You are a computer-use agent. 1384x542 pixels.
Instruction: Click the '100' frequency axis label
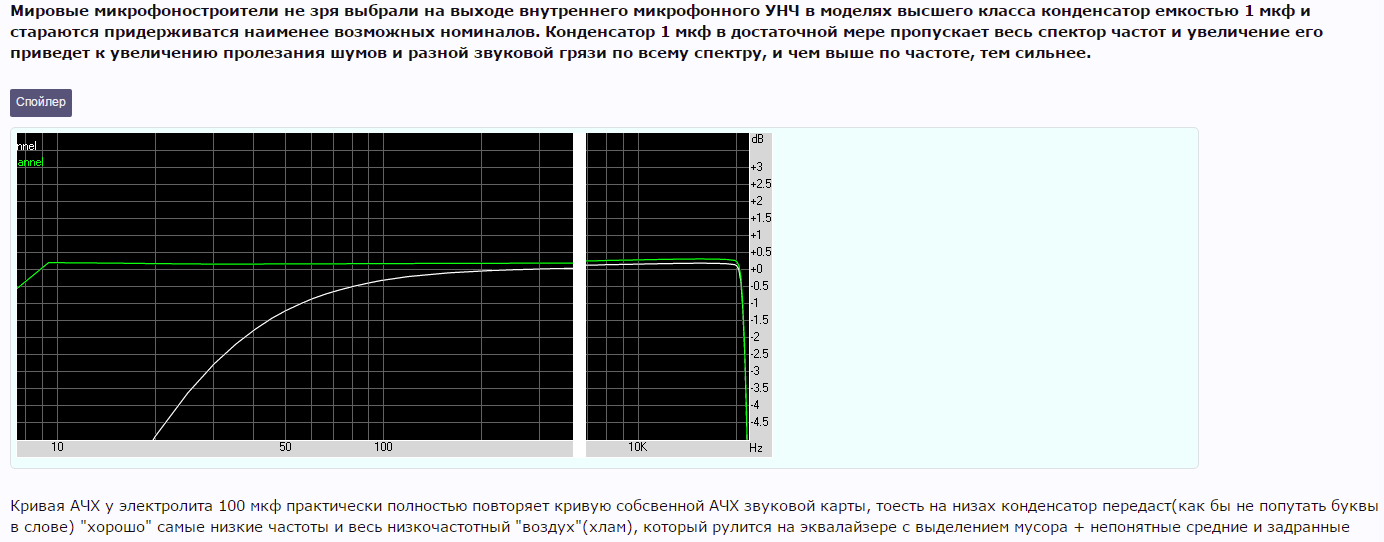click(x=383, y=447)
